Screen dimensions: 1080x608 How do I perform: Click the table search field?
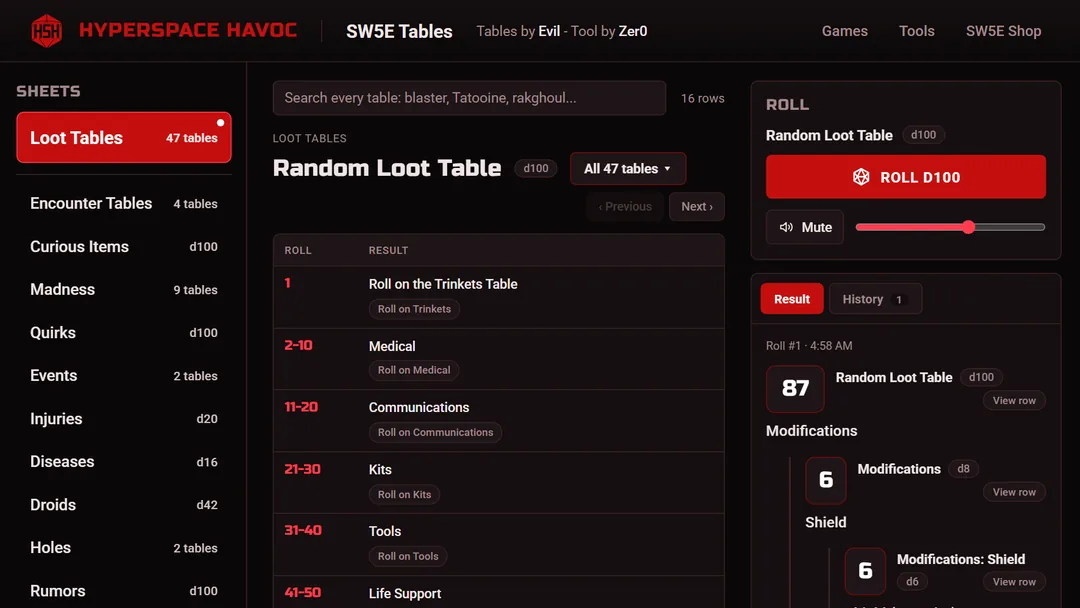[x=469, y=98]
